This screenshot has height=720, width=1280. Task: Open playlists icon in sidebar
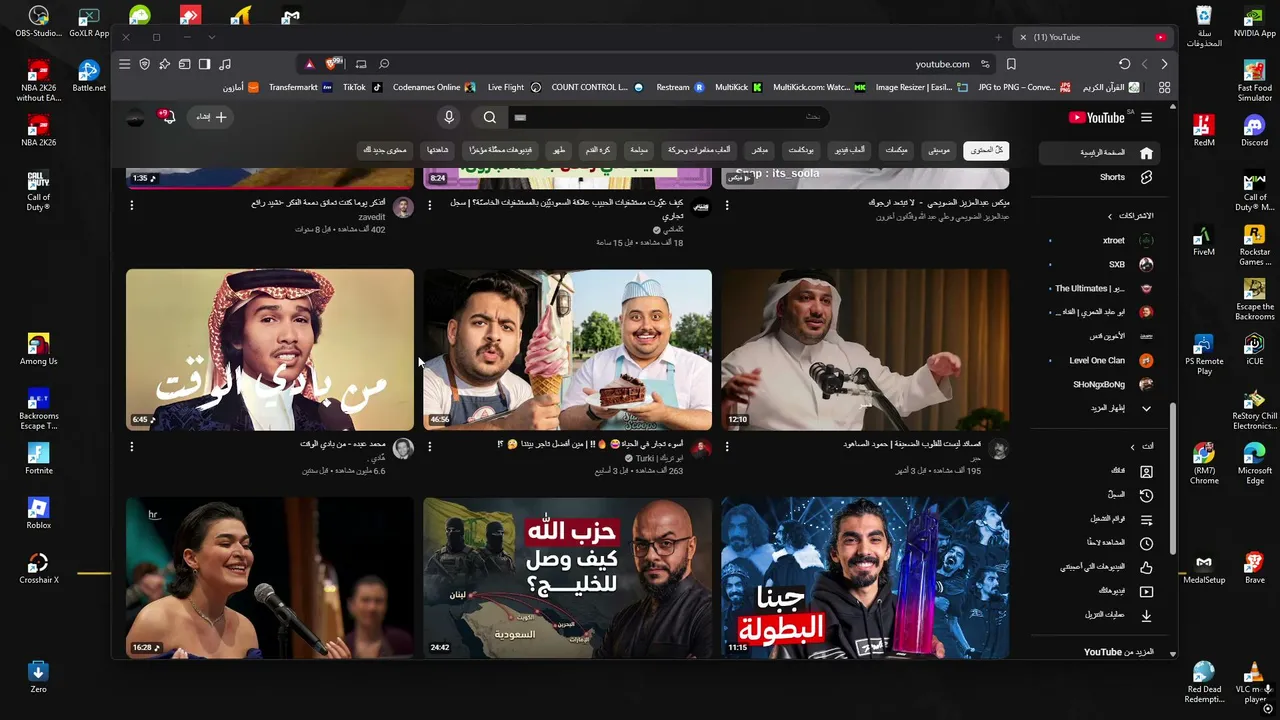point(1146,520)
